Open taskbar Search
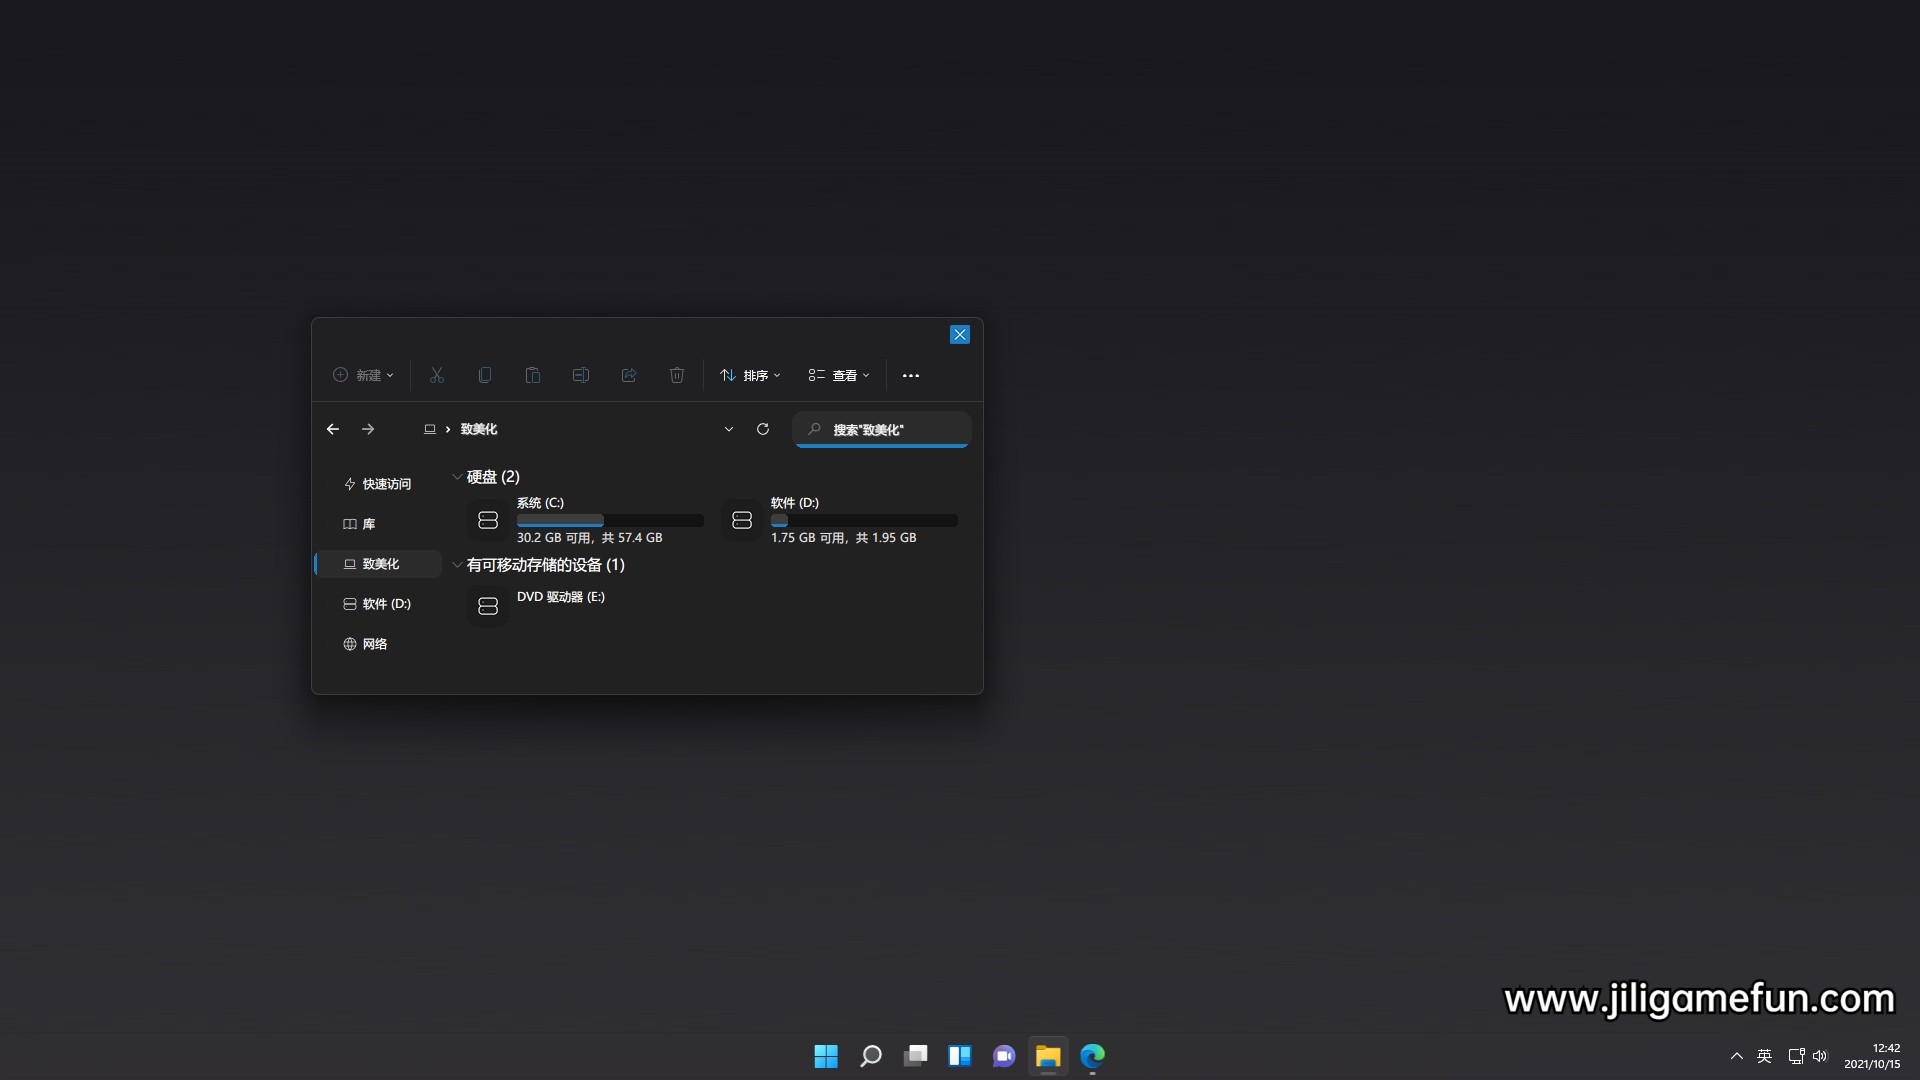 click(871, 1056)
